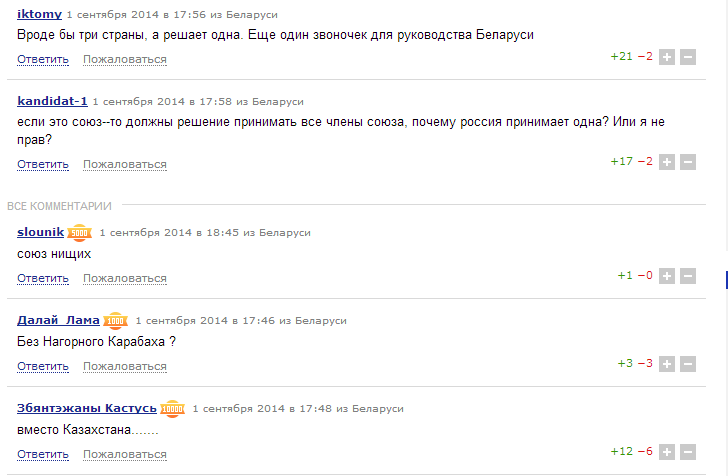
Task: Downvote slounik's comment with minus icon
Action: pos(688,276)
